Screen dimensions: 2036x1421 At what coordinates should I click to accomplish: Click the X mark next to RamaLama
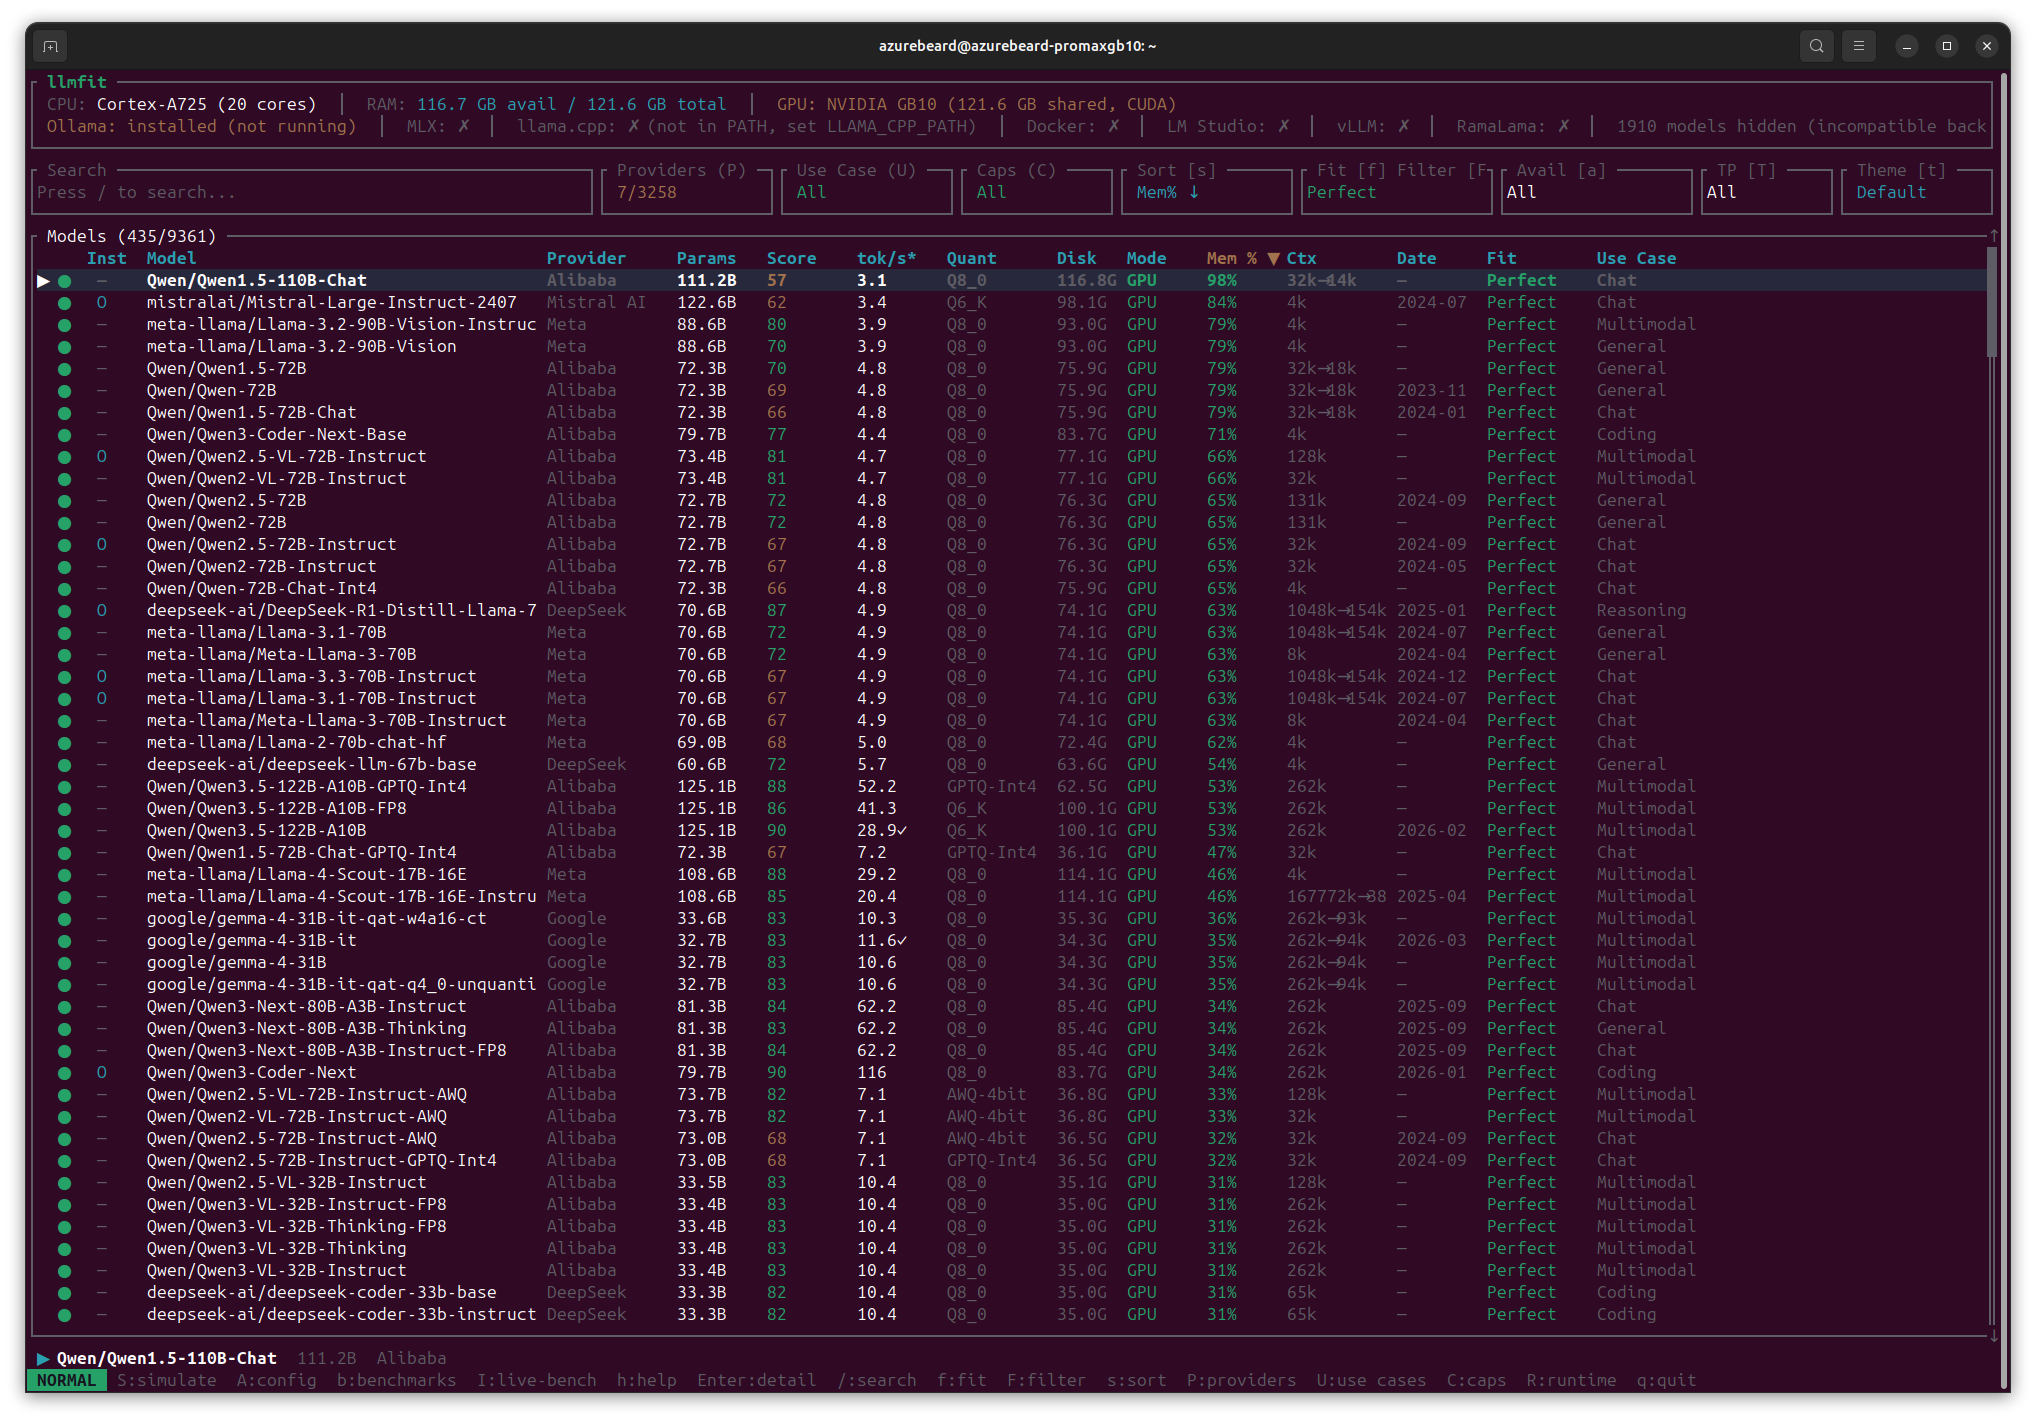[1564, 126]
